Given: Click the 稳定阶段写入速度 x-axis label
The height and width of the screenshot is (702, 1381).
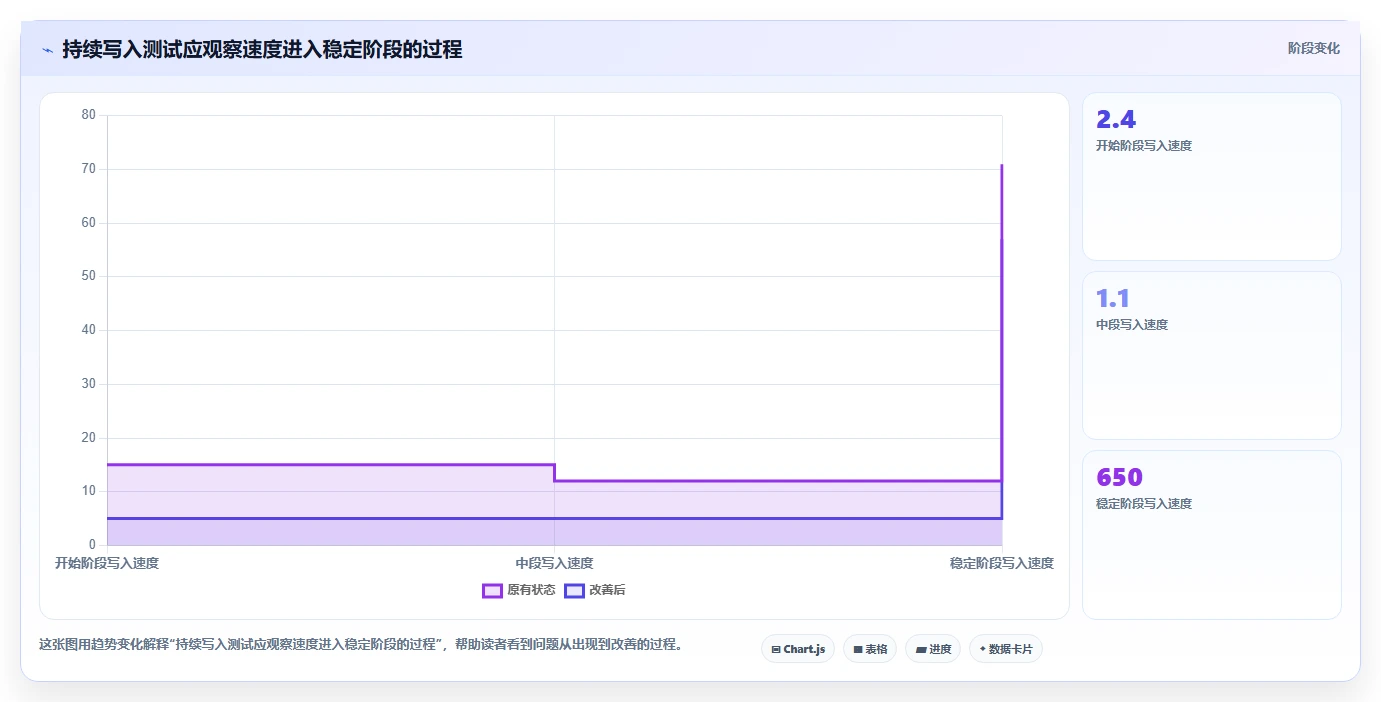Looking at the screenshot, I should coord(1001,563).
